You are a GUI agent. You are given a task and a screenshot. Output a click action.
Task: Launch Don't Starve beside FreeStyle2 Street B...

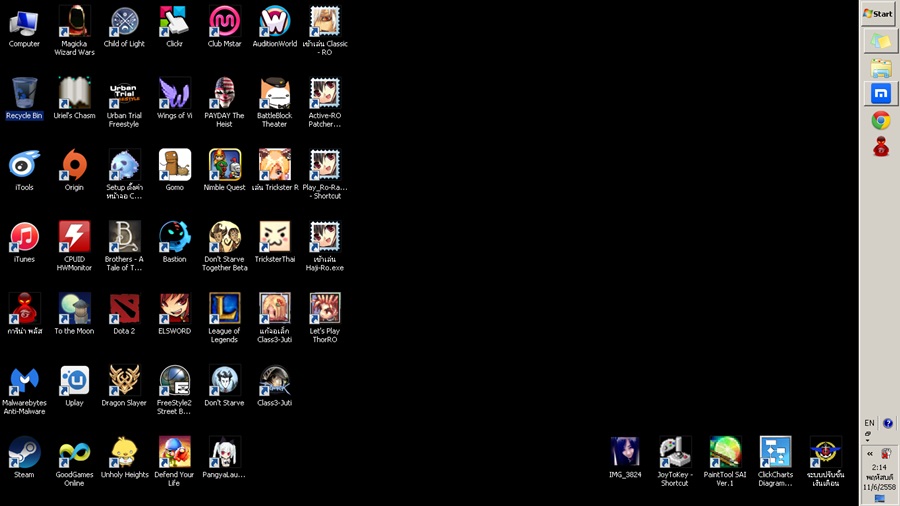pyautogui.click(x=224, y=386)
